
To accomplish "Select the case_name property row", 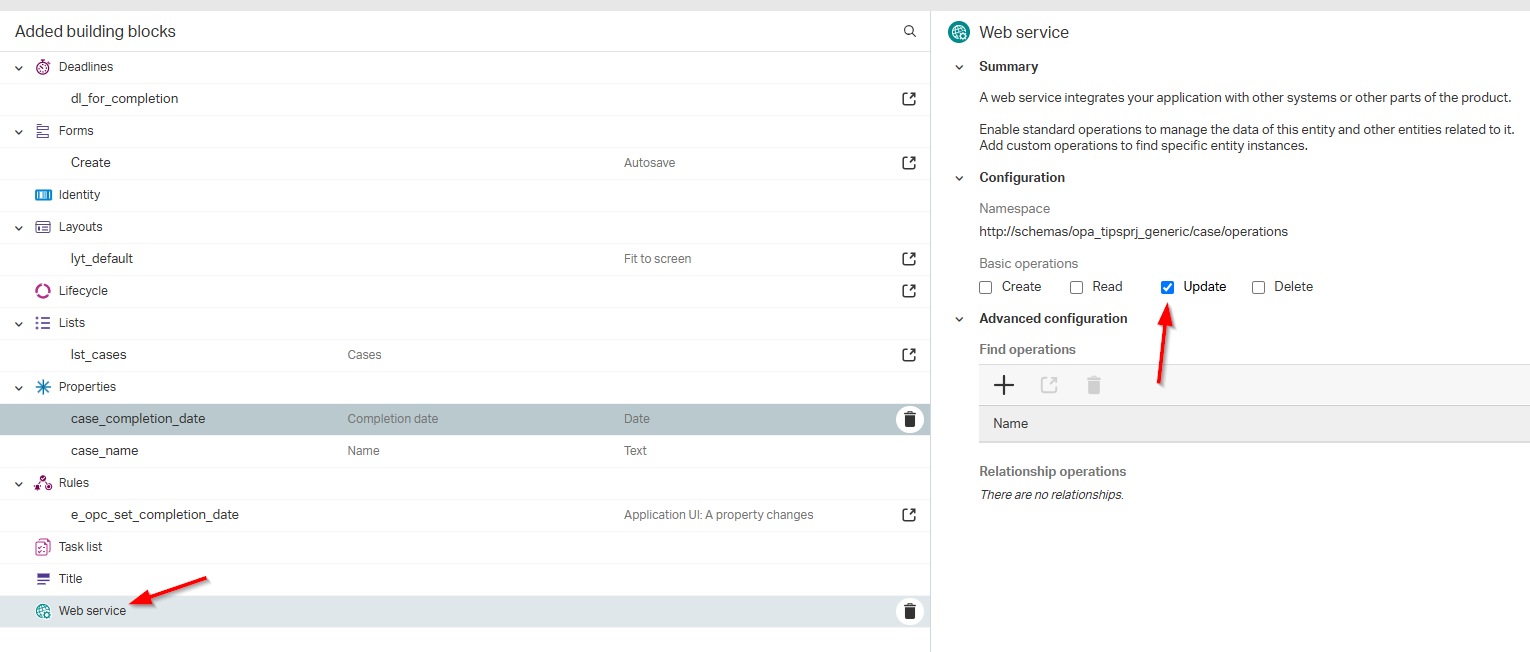I will tap(105, 451).
